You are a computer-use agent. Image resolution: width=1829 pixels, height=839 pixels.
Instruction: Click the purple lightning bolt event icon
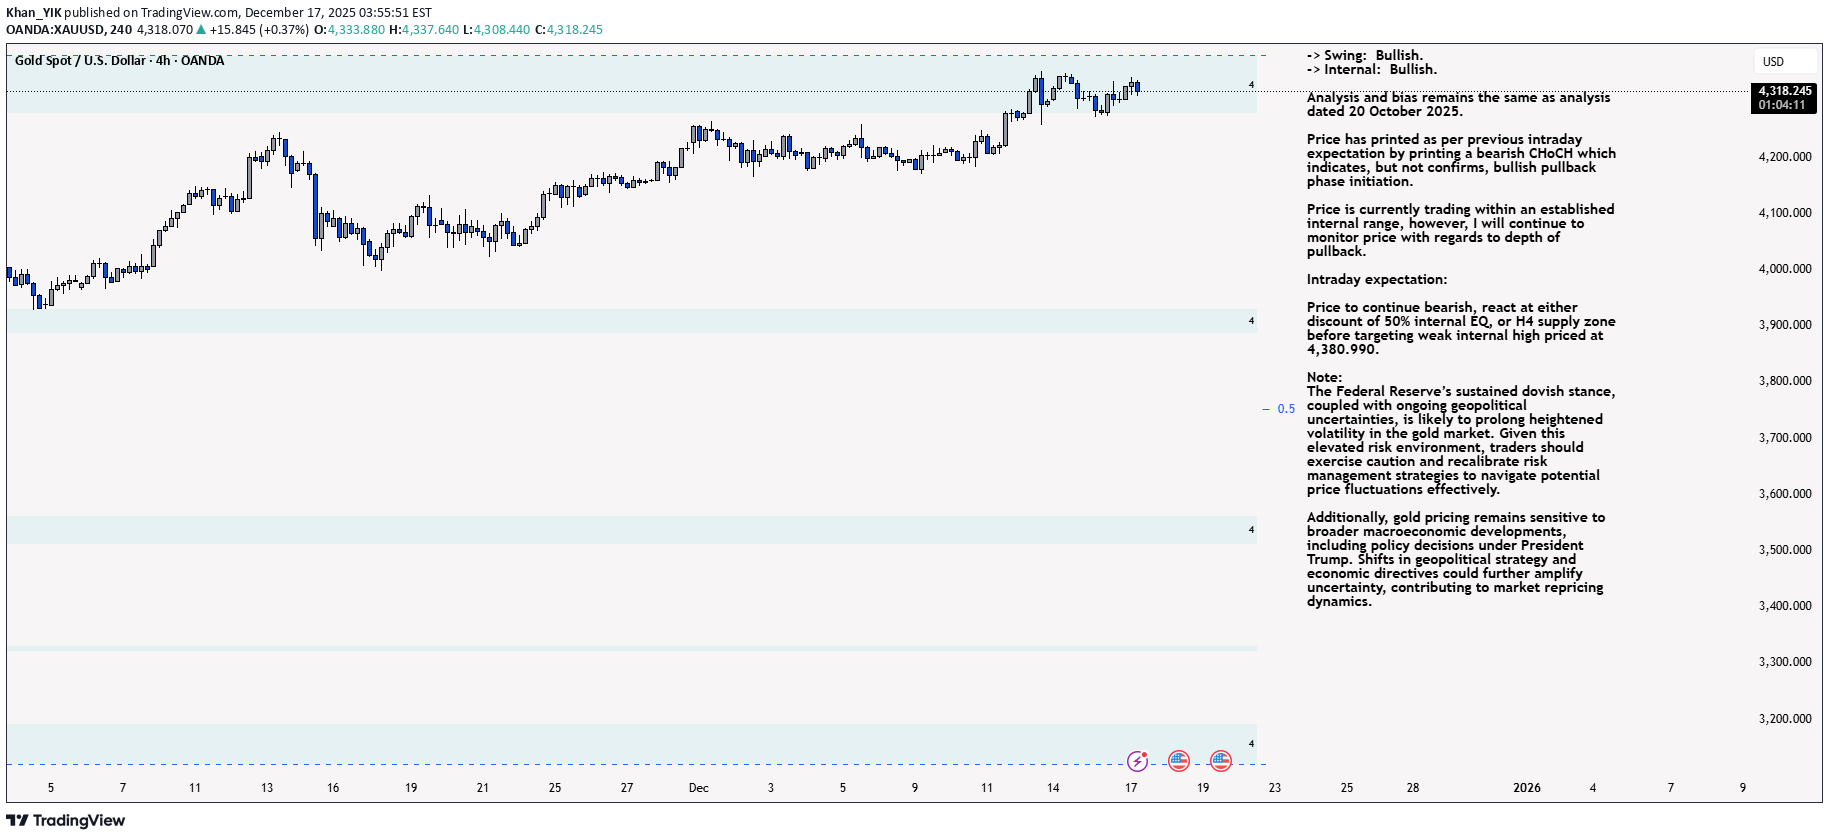(1137, 762)
